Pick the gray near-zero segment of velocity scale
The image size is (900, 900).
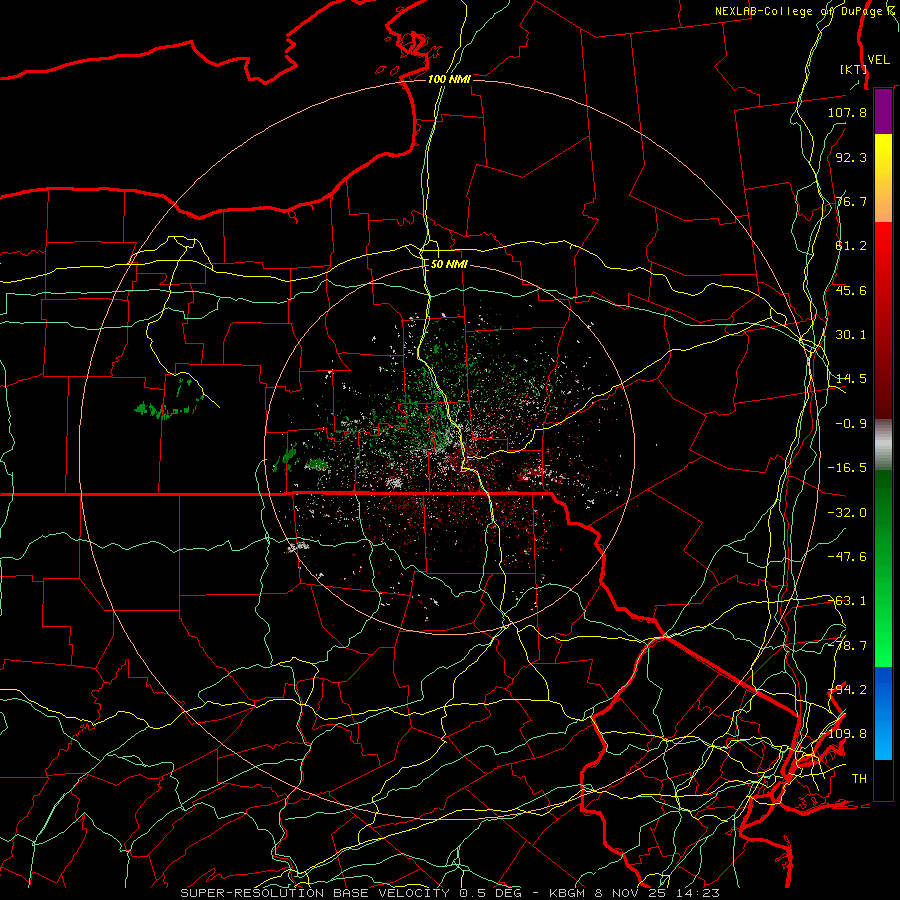(883, 445)
